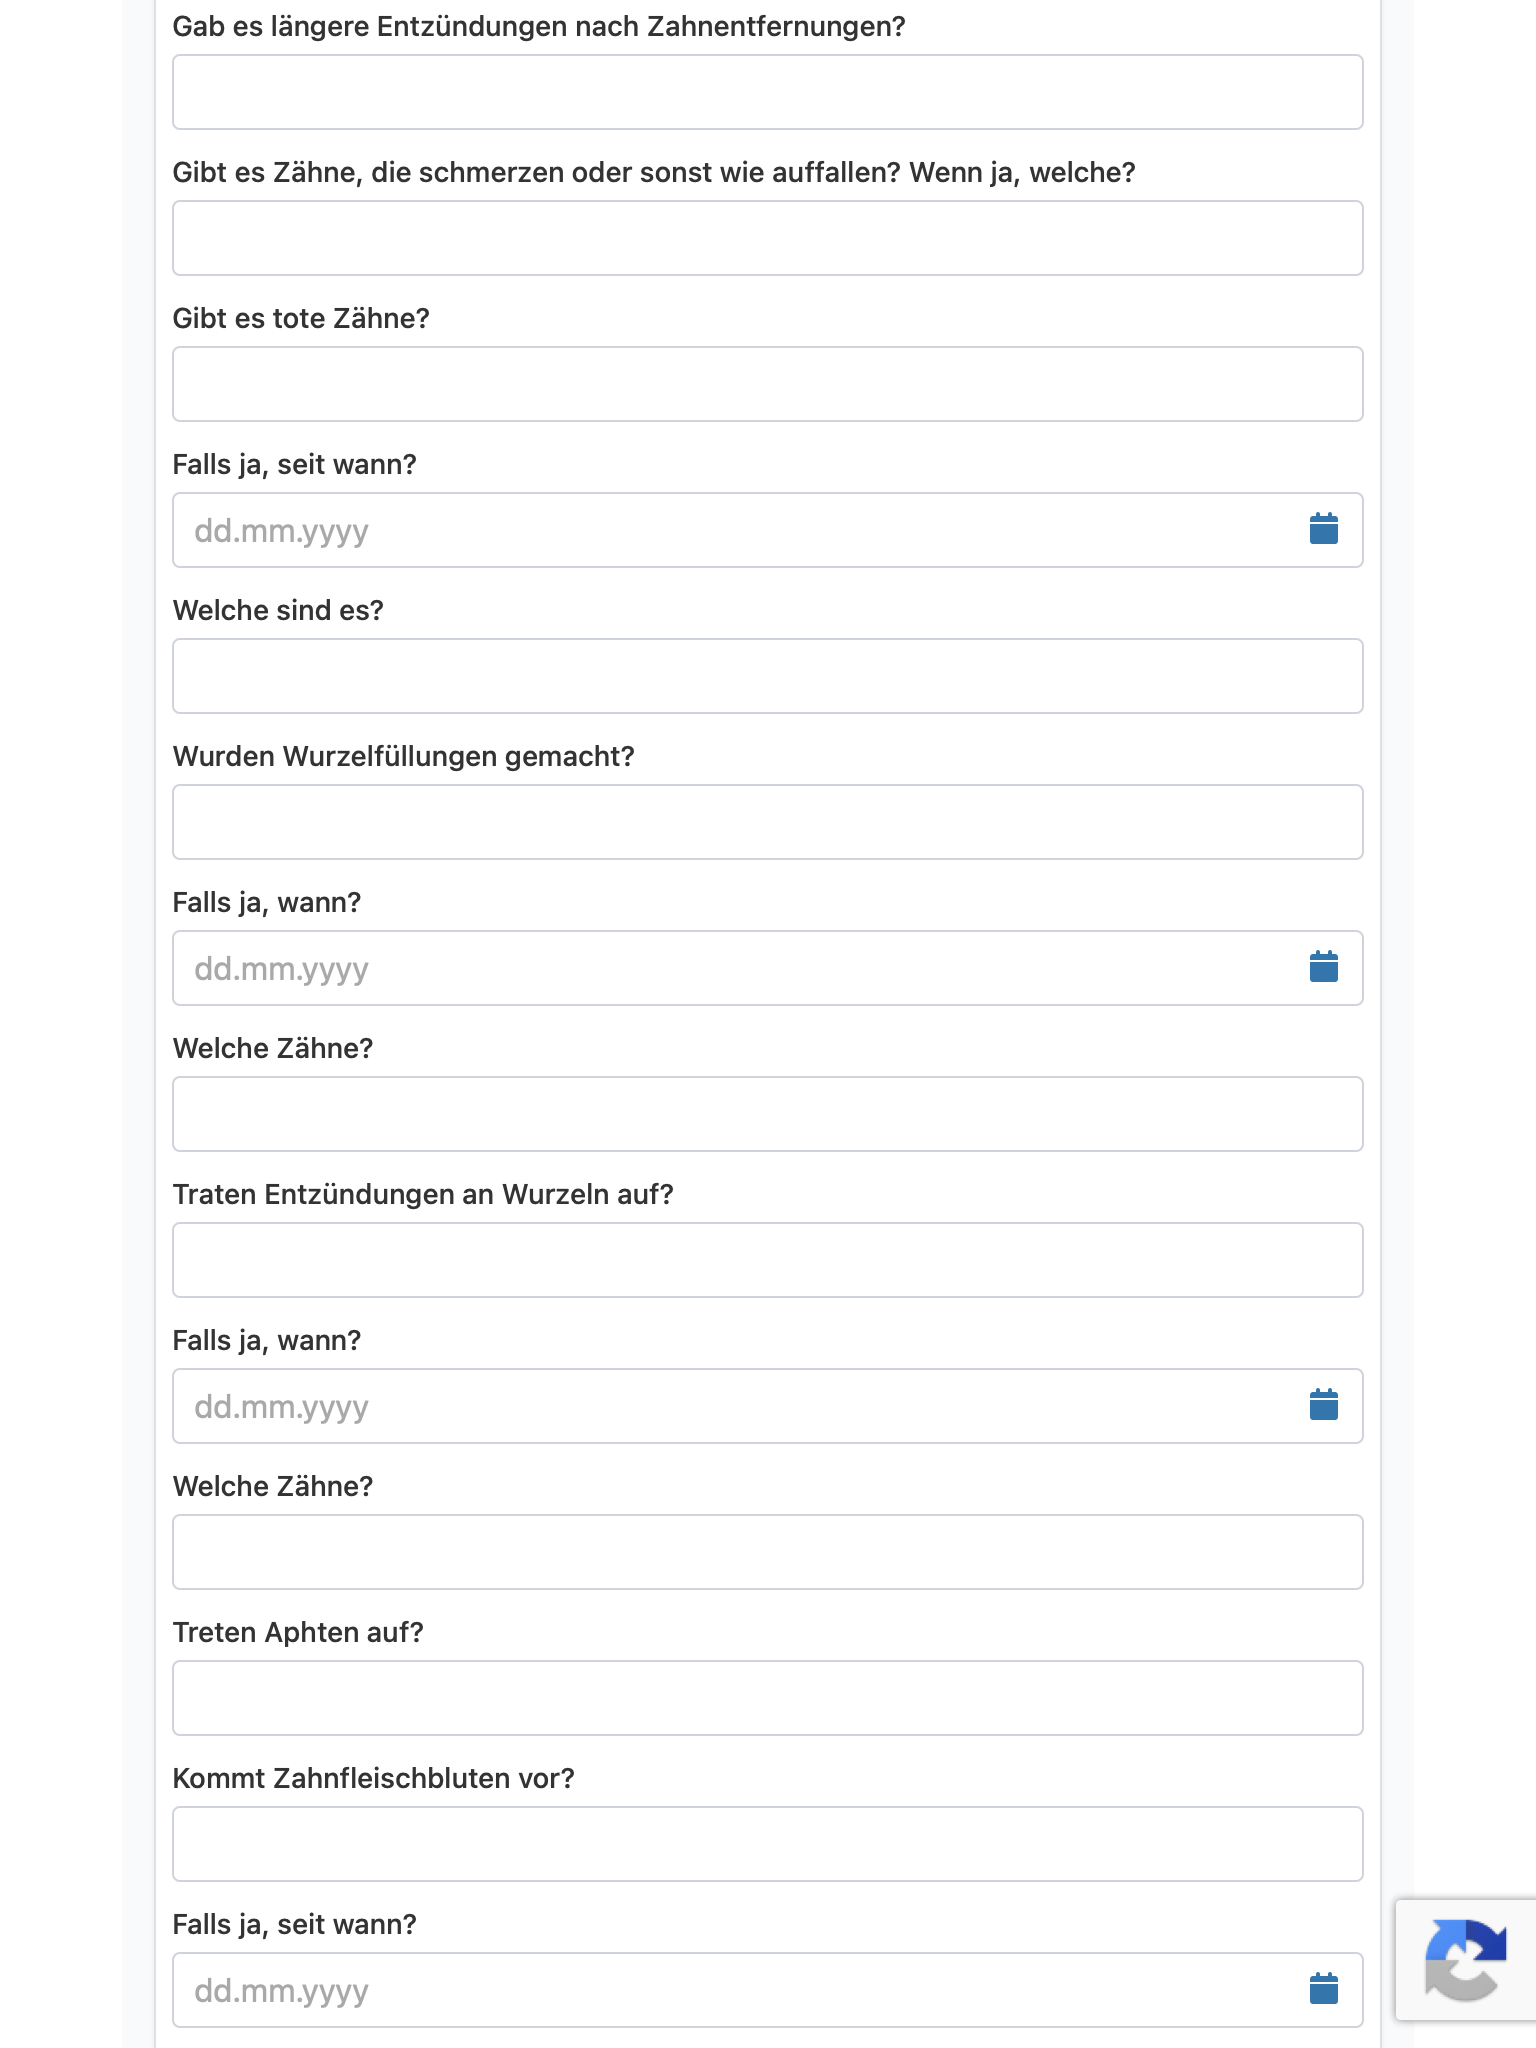Focus date field below 'Gibt es tote Zähne?'

(740, 530)
